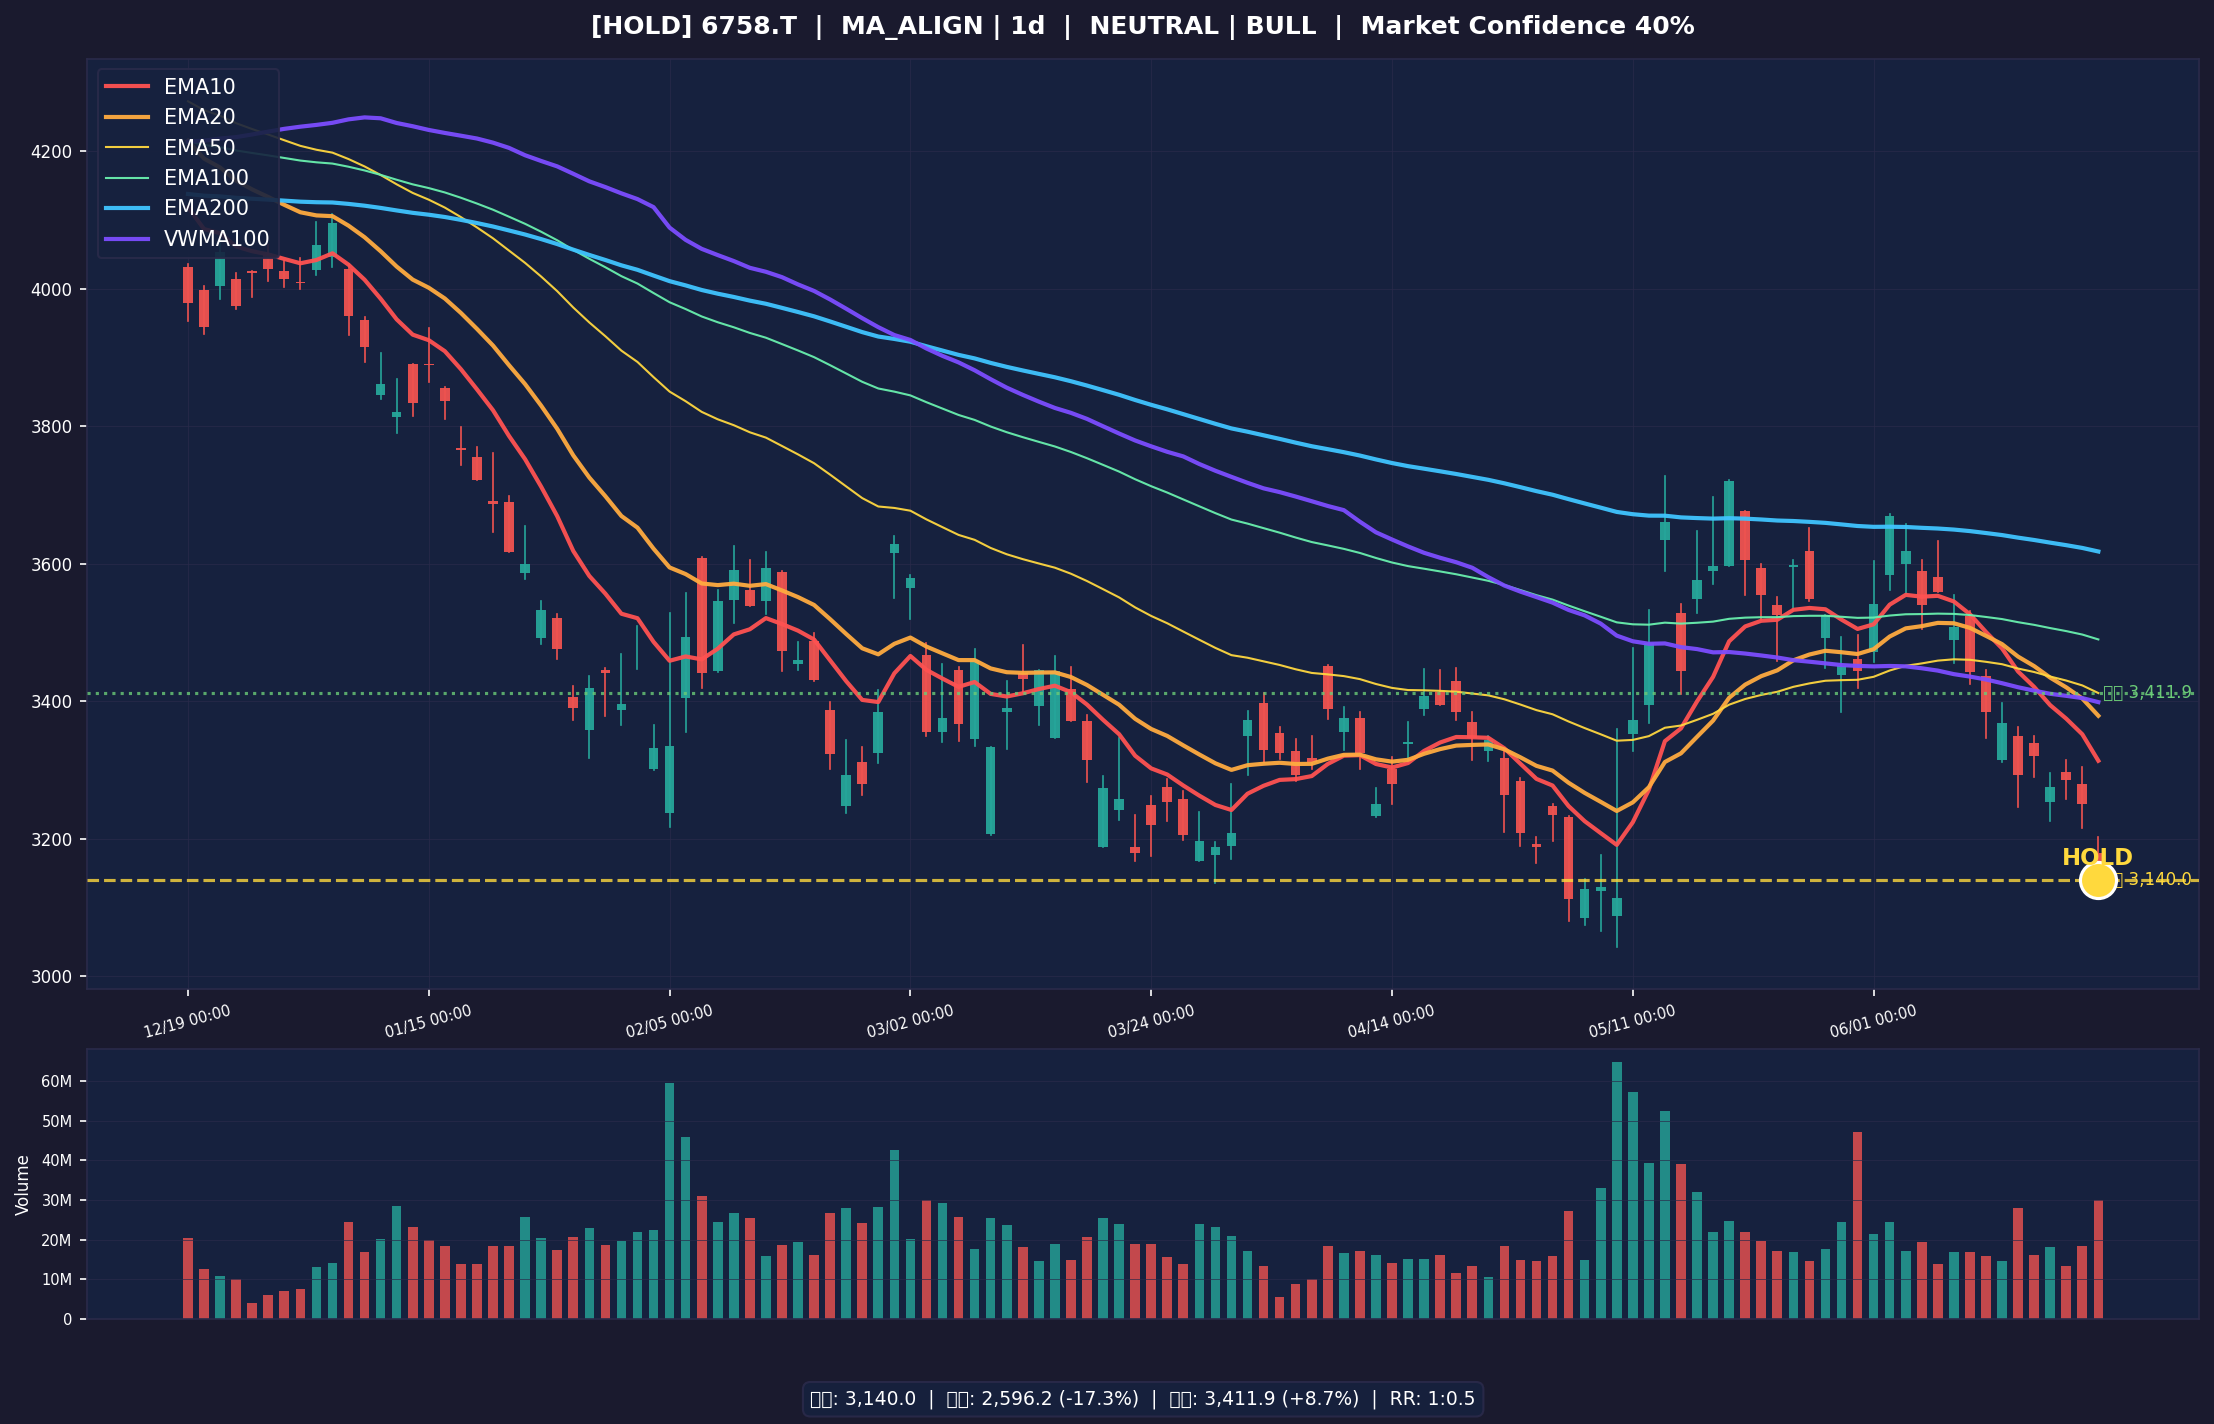
Task: Click the EMA10 legend entry
Action: (x=170, y=87)
